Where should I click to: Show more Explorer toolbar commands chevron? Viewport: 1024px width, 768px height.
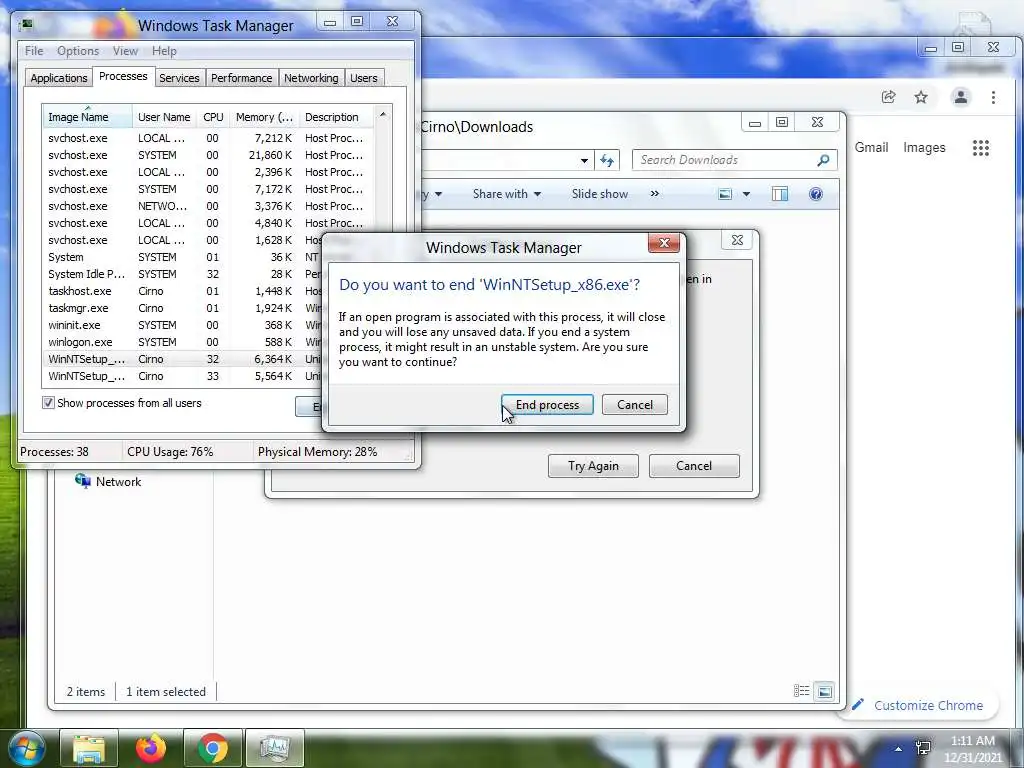click(654, 194)
